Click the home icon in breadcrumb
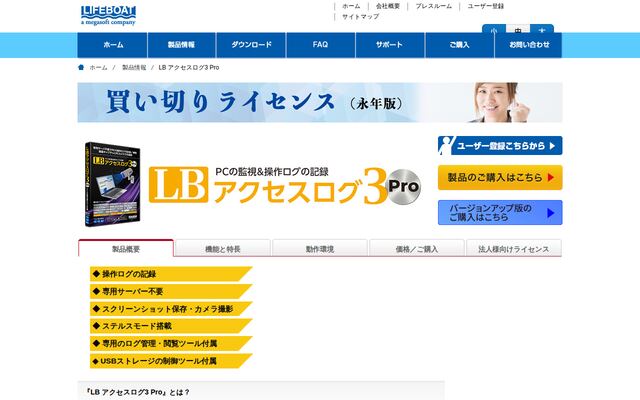The height and width of the screenshot is (400, 640). [x=81, y=67]
